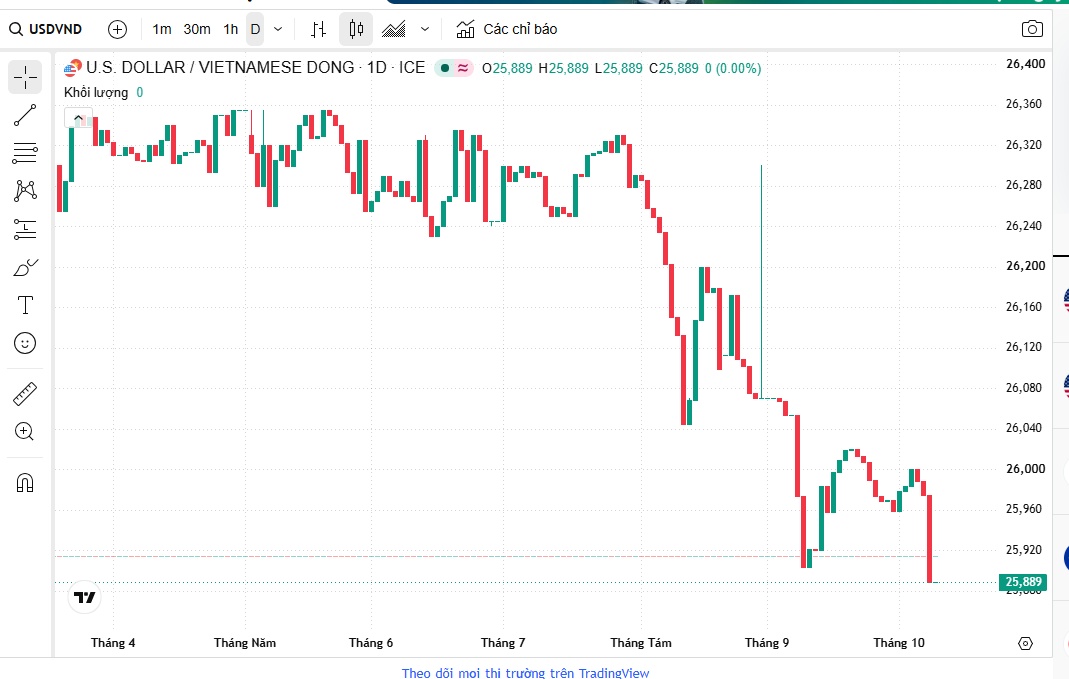Click the market status indicator dot
The width and height of the screenshot is (1069, 679).
tap(445, 68)
